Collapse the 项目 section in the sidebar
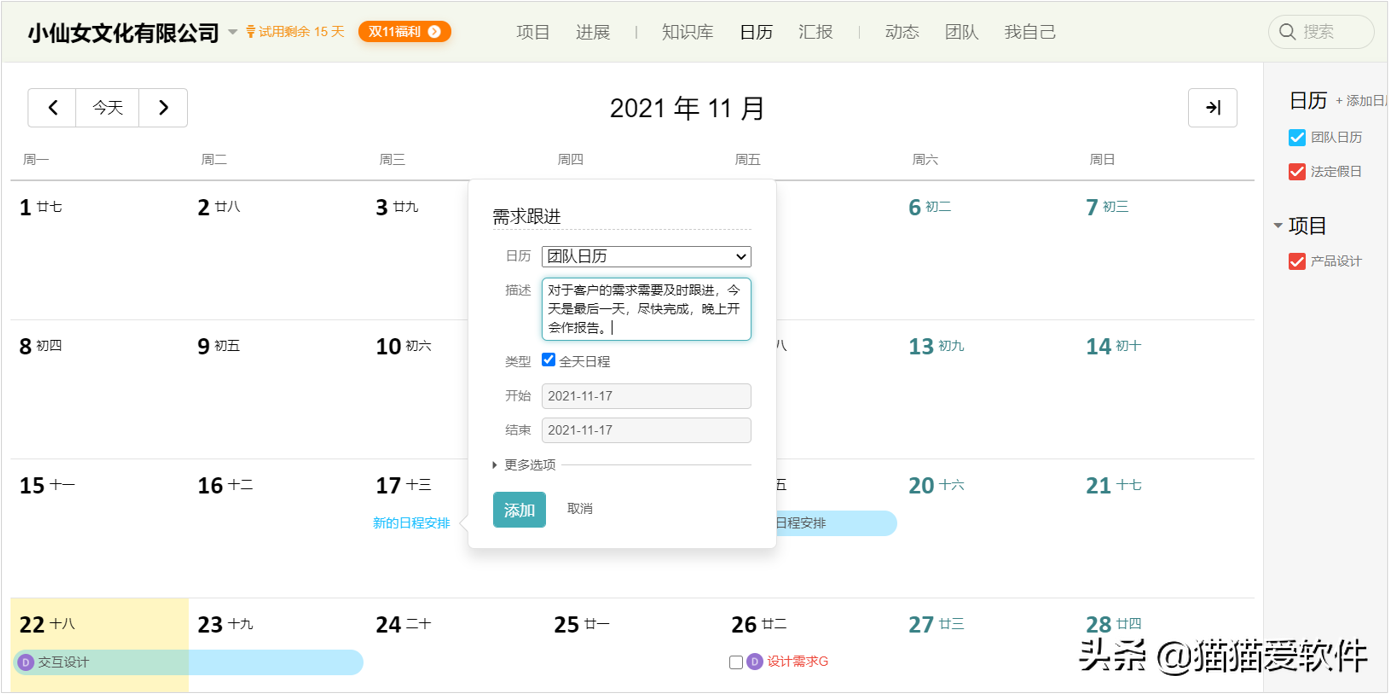 point(1278,225)
